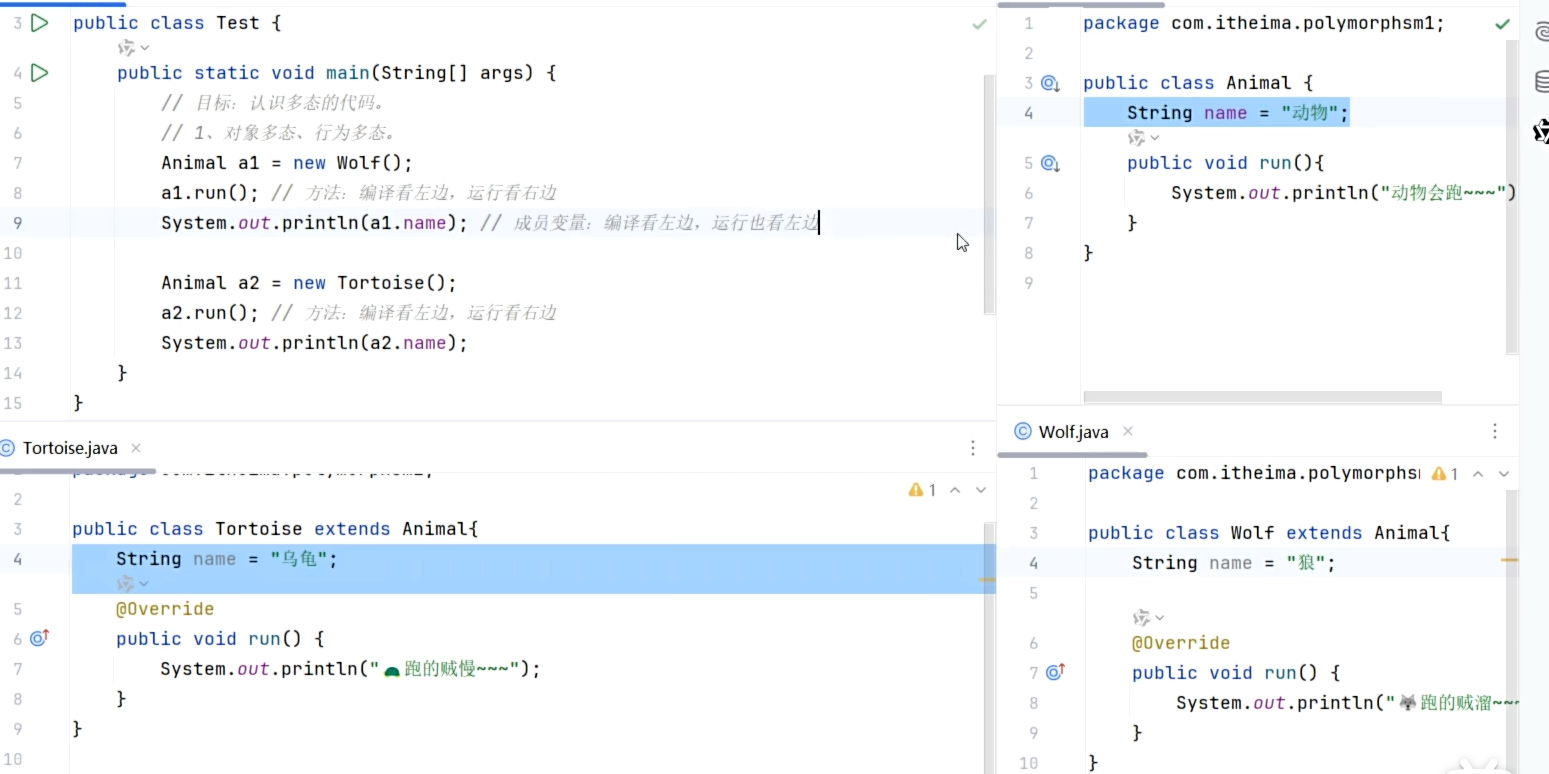This screenshot has width=1549, height=774.
Task: Go to overridden method from Tortoise run() gutter
Action: click(x=39, y=638)
